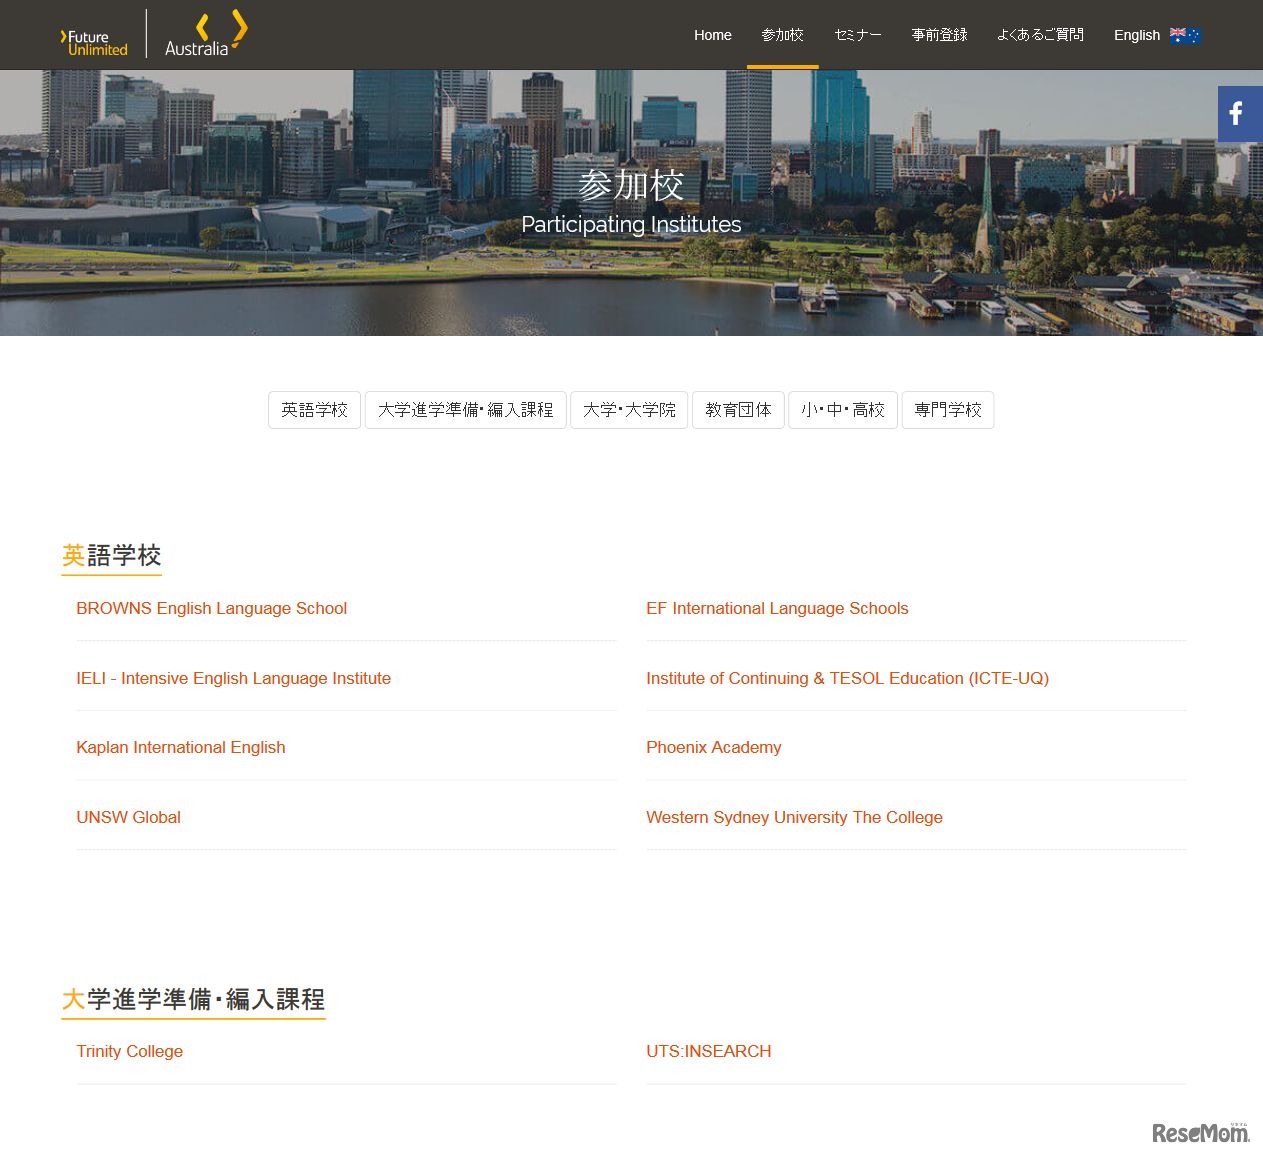Open Phoenix Academy link
This screenshot has height=1156, width=1263.
coord(713,747)
